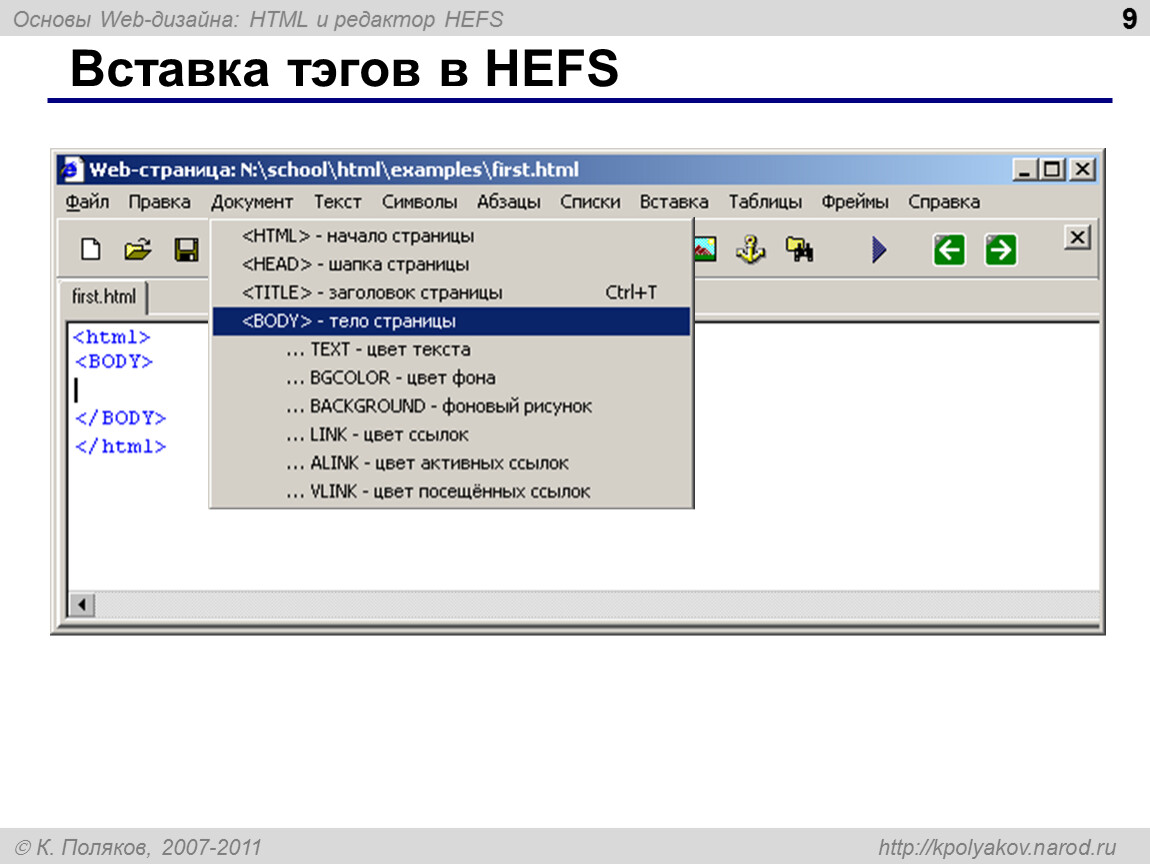Close the Web-страница window
1150x864 pixels.
click(x=1083, y=170)
